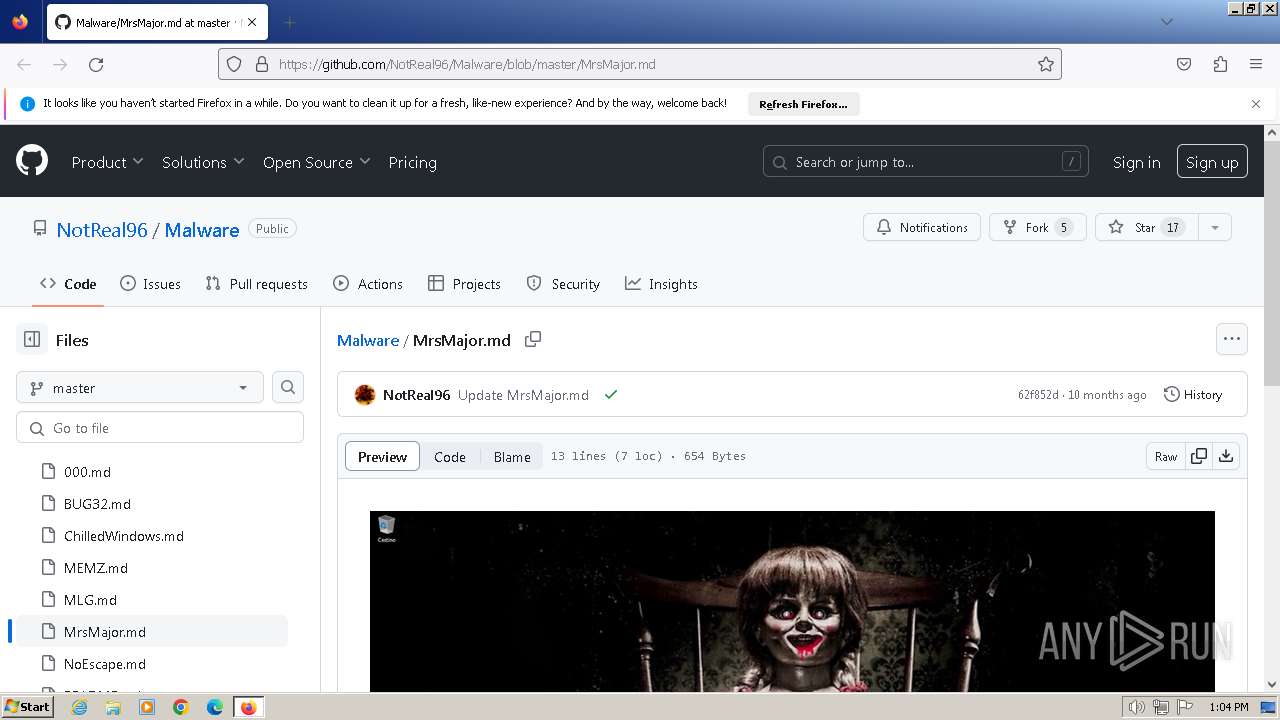Open MEMZ.md in file tree
Image resolution: width=1280 pixels, height=720 pixels.
click(x=96, y=568)
